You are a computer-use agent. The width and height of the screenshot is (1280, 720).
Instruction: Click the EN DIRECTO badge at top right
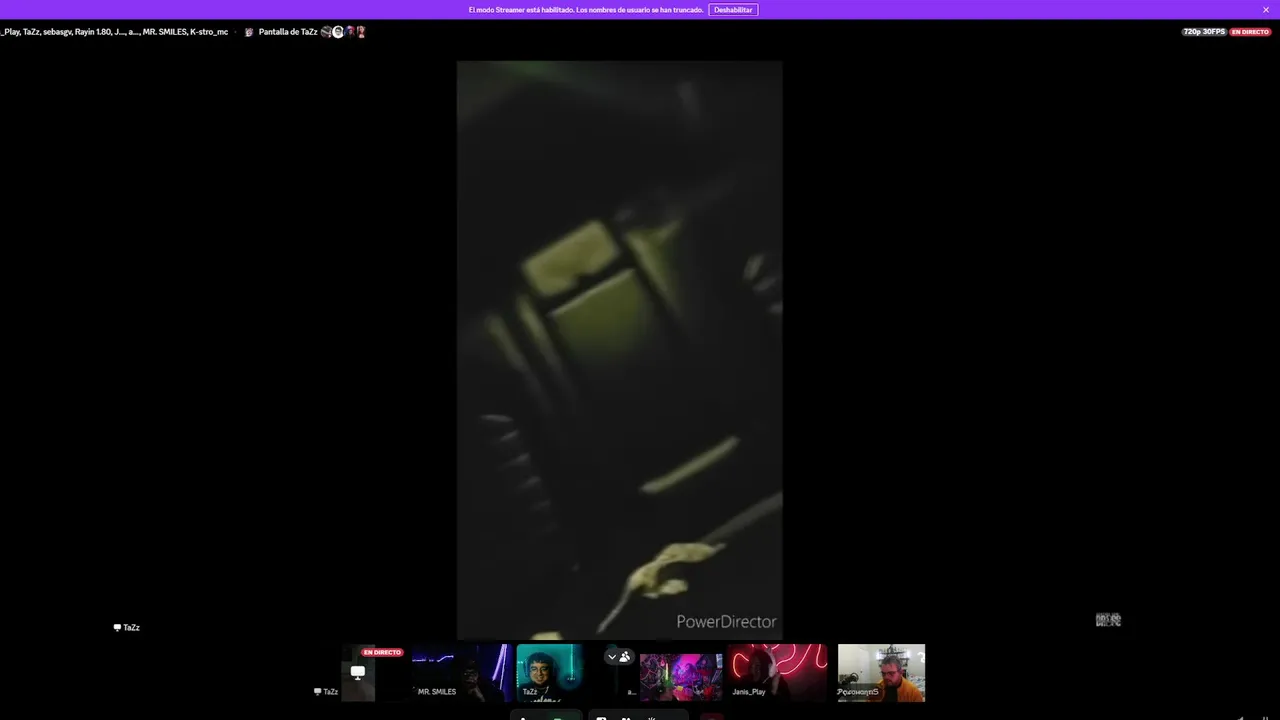(1250, 32)
